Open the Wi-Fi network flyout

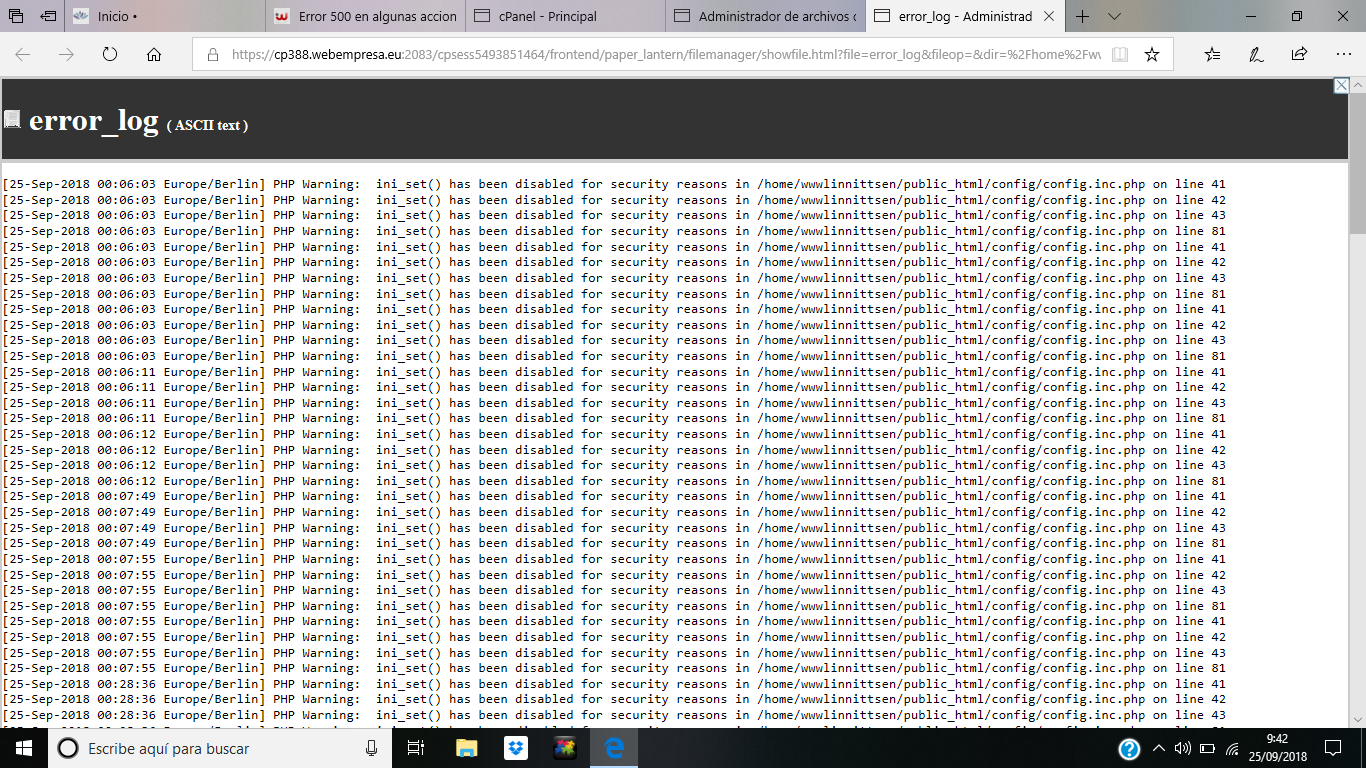point(1231,748)
